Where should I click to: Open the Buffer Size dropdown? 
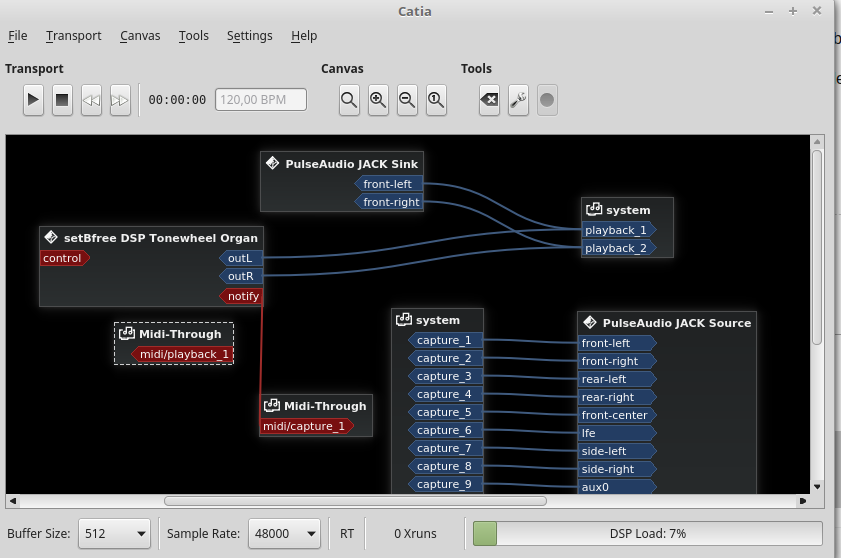[114, 533]
